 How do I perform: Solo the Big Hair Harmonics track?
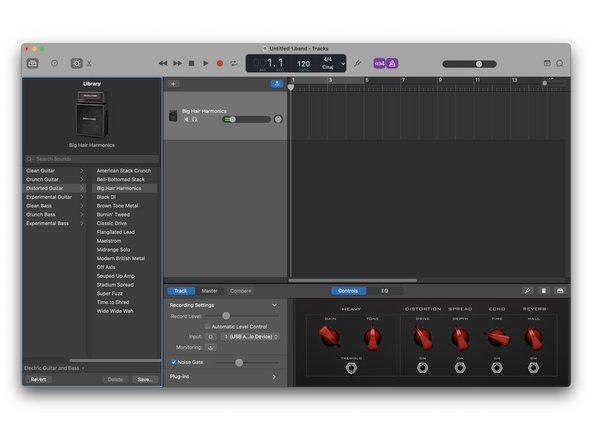194,119
